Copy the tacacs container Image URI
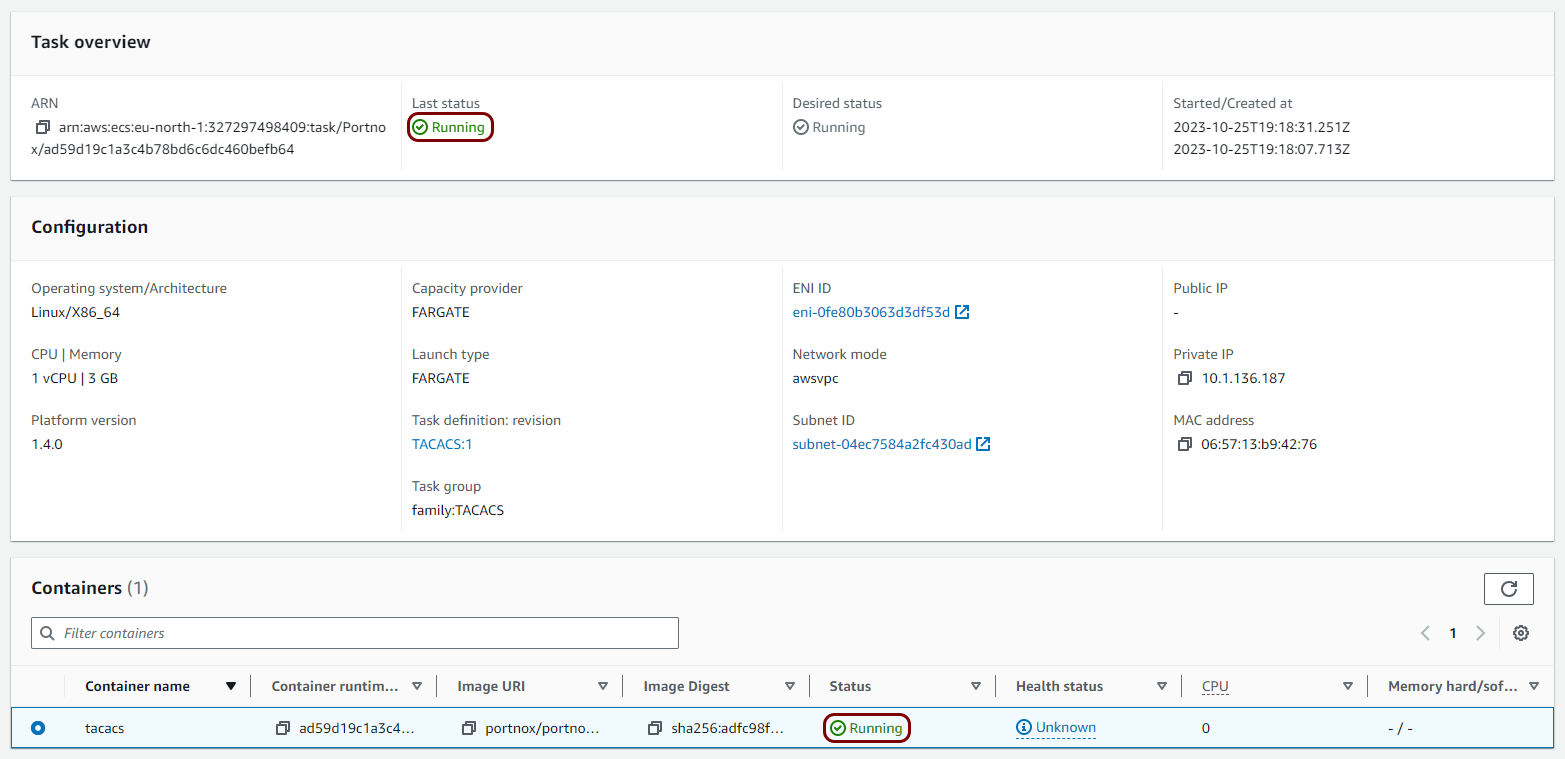Viewport: 1565px width, 759px height. coord(468,728)
